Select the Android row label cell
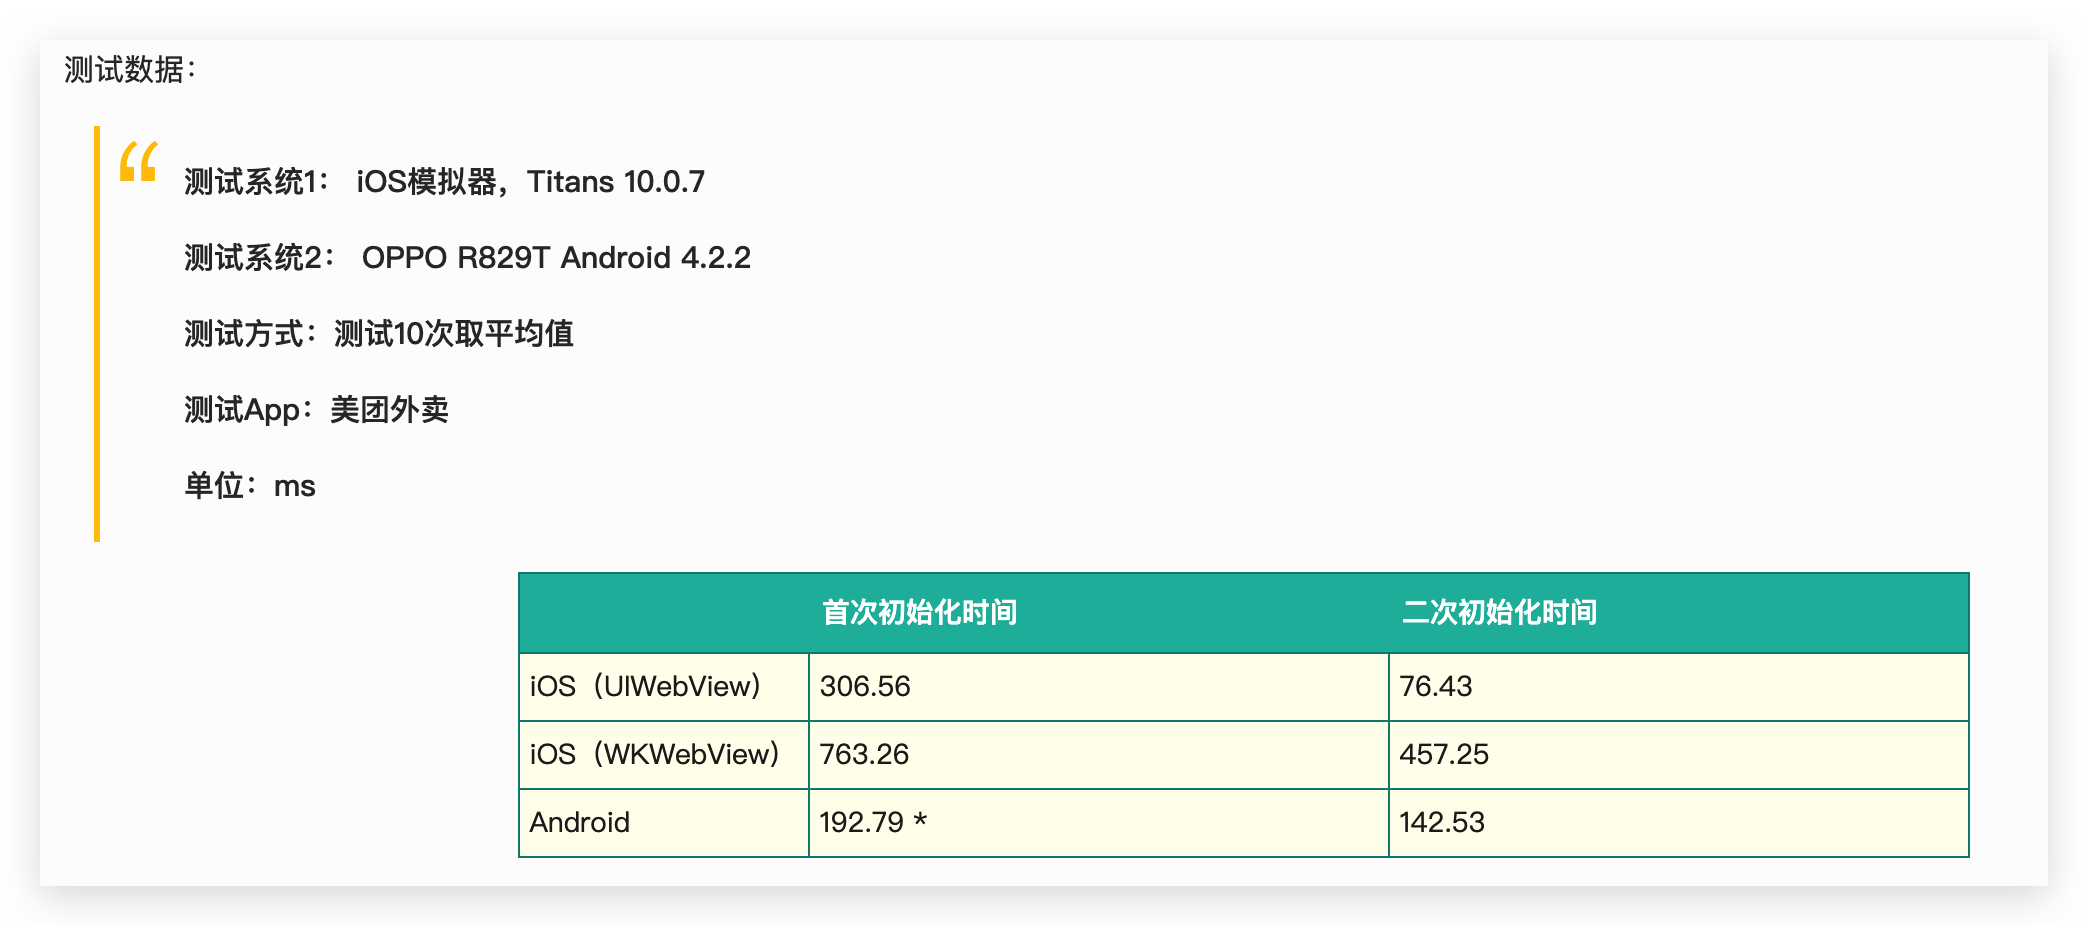This screenshot has width=2088, height=926. pos(664,823)
